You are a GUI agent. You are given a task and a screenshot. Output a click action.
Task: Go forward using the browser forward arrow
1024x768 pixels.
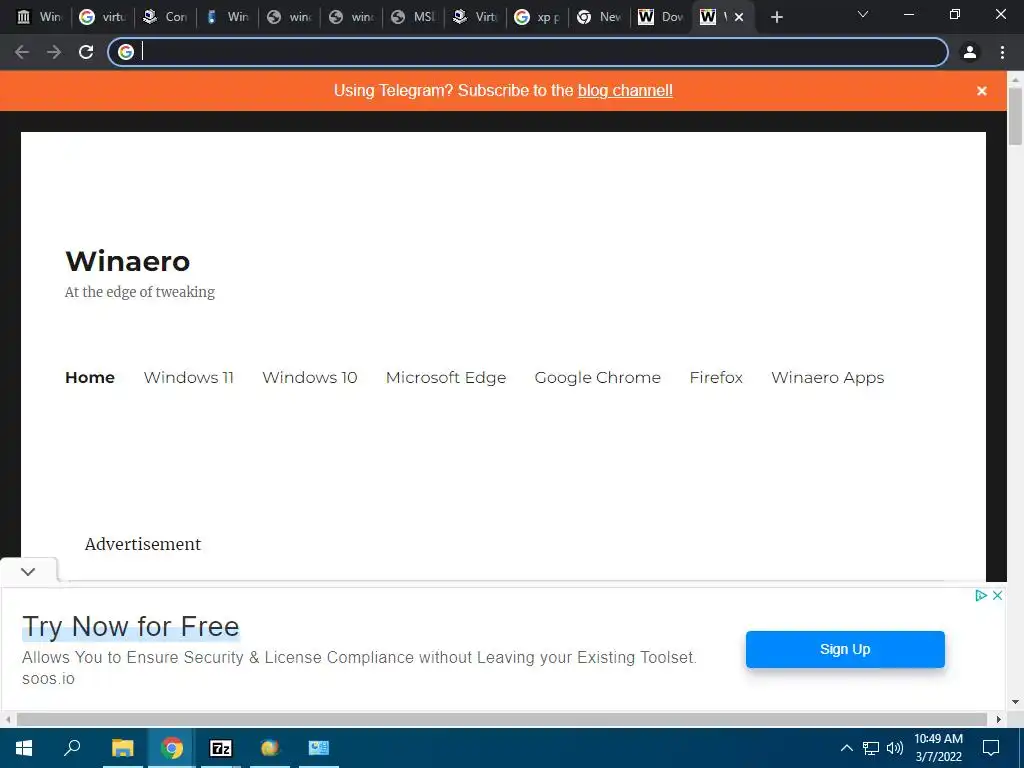click(x=54, y=52)
